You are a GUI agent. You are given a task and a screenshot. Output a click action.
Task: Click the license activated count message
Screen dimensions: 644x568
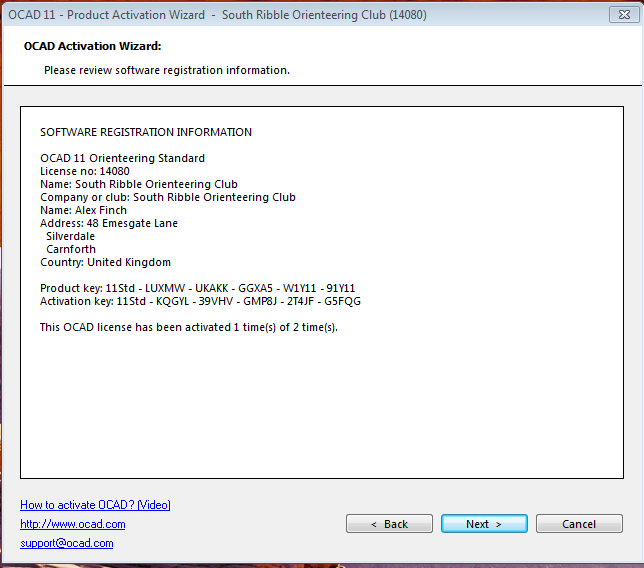coord(188,327)
